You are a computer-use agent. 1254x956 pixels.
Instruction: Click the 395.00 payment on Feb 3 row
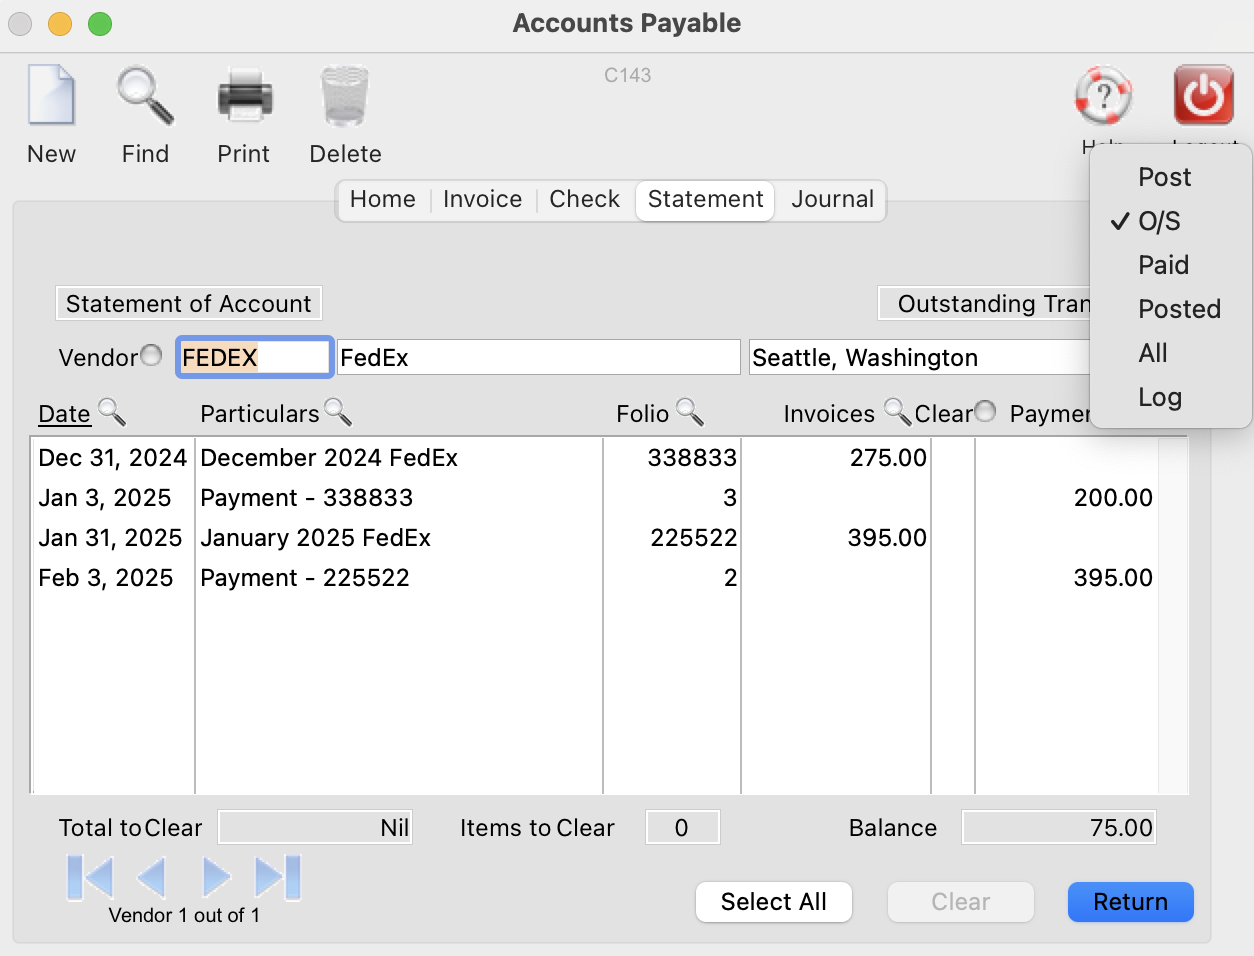pyautogui.click(x=1113, y=578)
